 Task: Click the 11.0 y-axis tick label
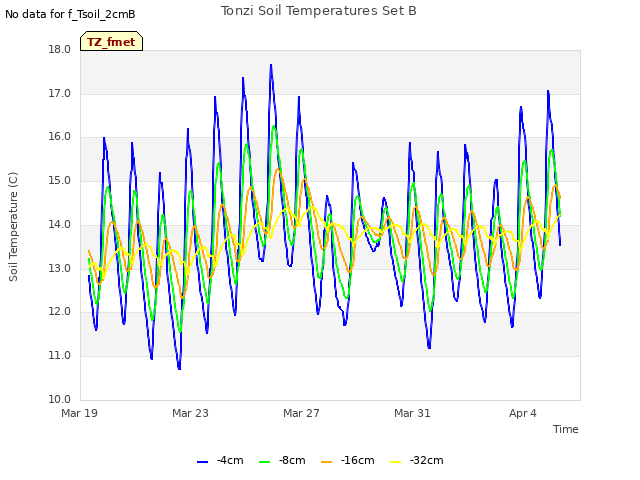pyautogui.click(x=60, y=356)
